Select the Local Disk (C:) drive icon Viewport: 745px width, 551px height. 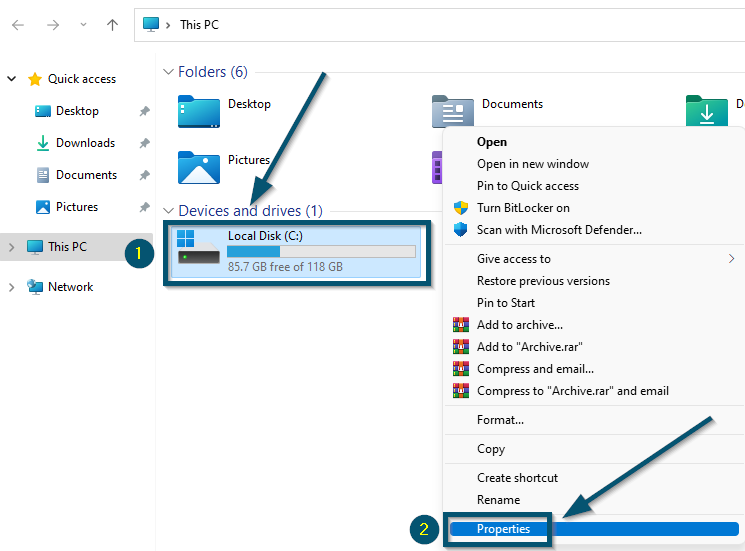[198, 247]
